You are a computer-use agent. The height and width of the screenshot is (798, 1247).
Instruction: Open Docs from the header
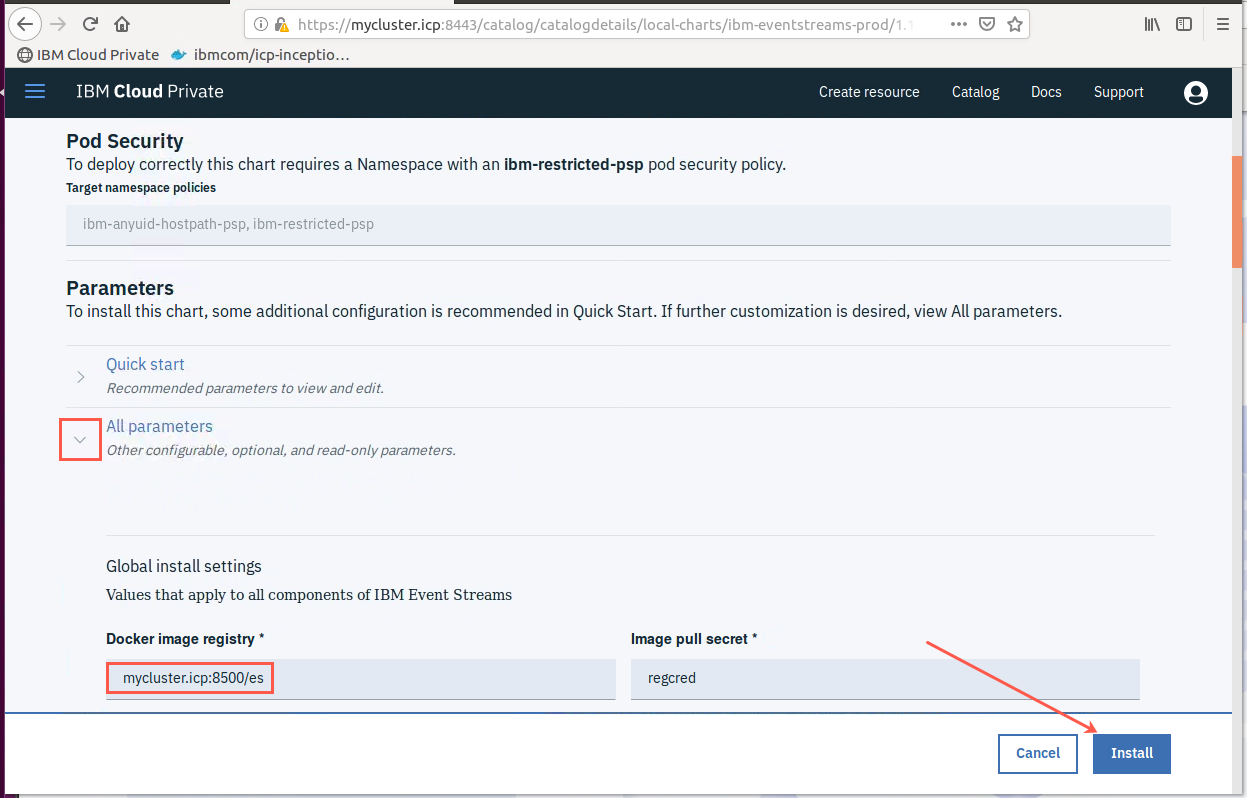[x=1046, y=92]
